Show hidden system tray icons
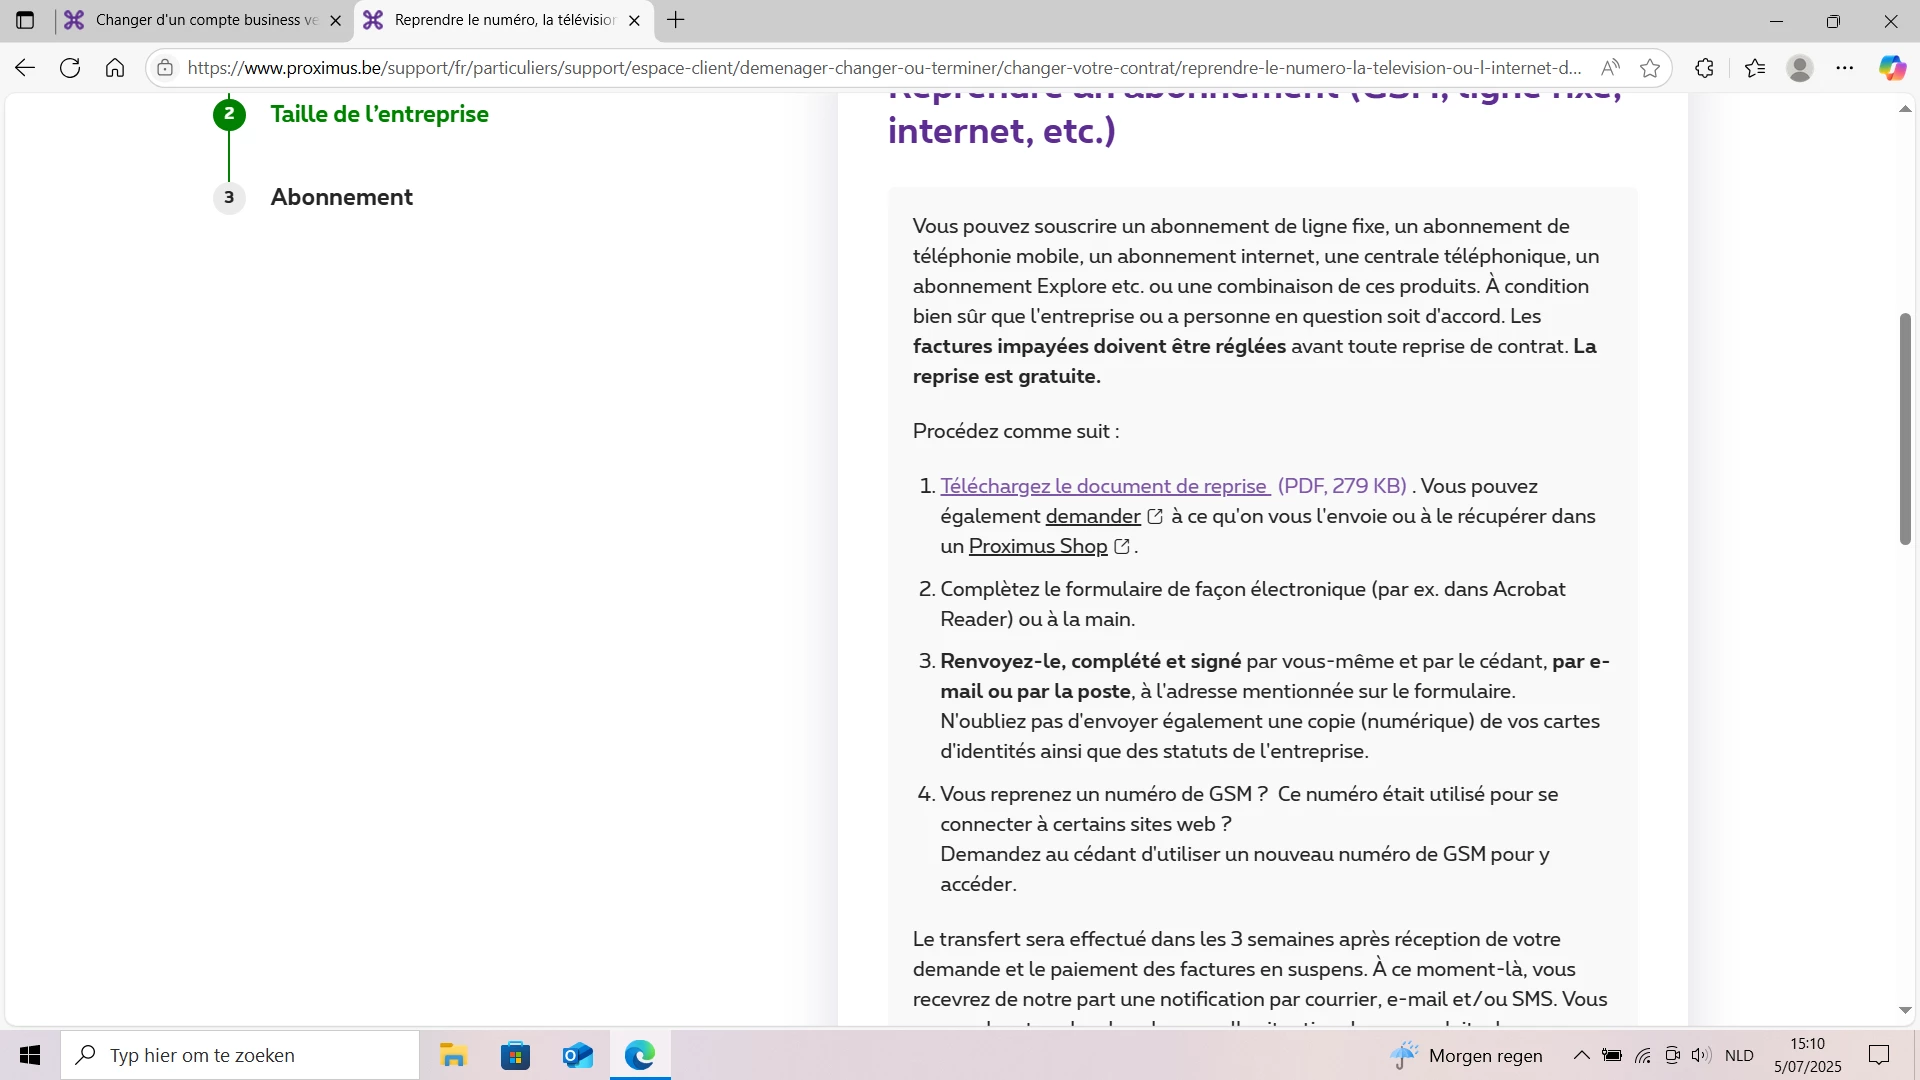This screenshot has width=1920, height=1080. click(1581, 1055)
